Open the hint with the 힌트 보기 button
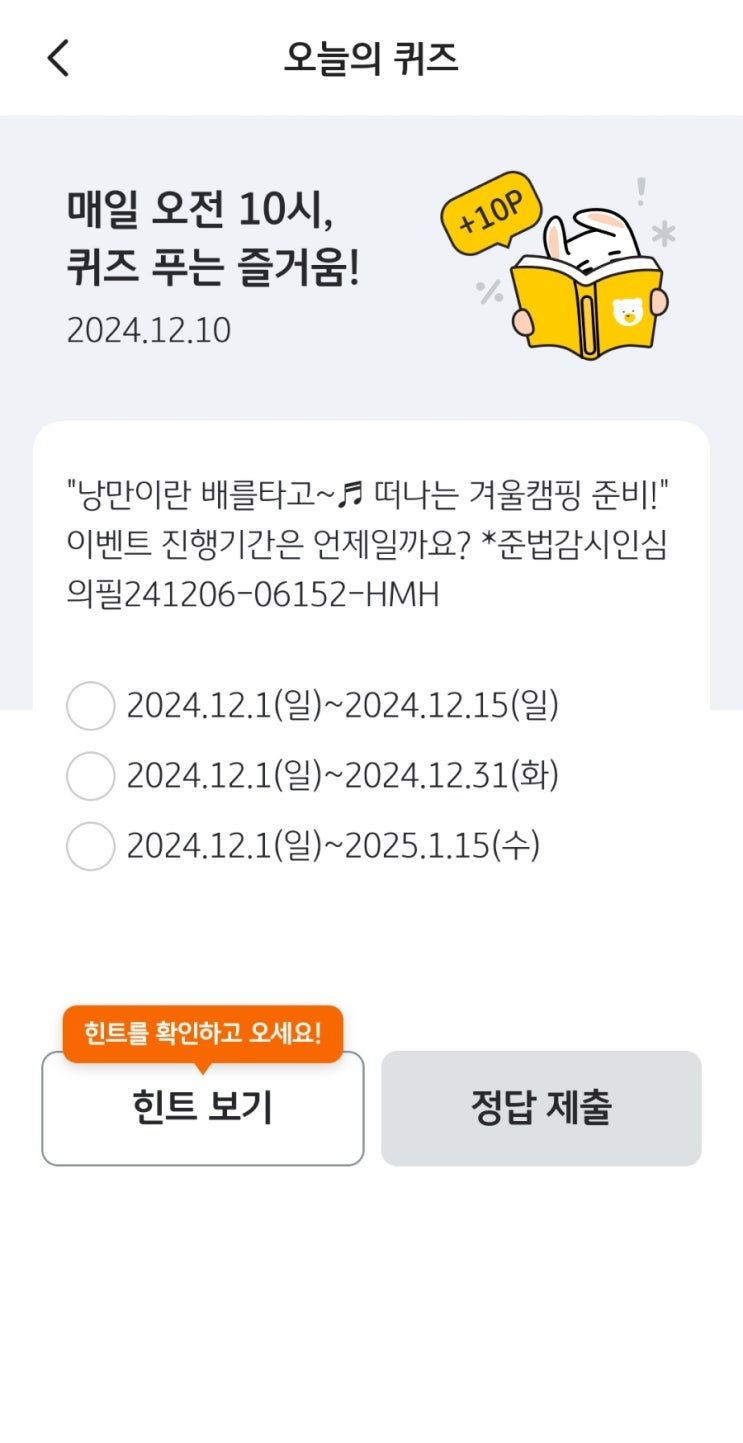 coord(202,1108)
